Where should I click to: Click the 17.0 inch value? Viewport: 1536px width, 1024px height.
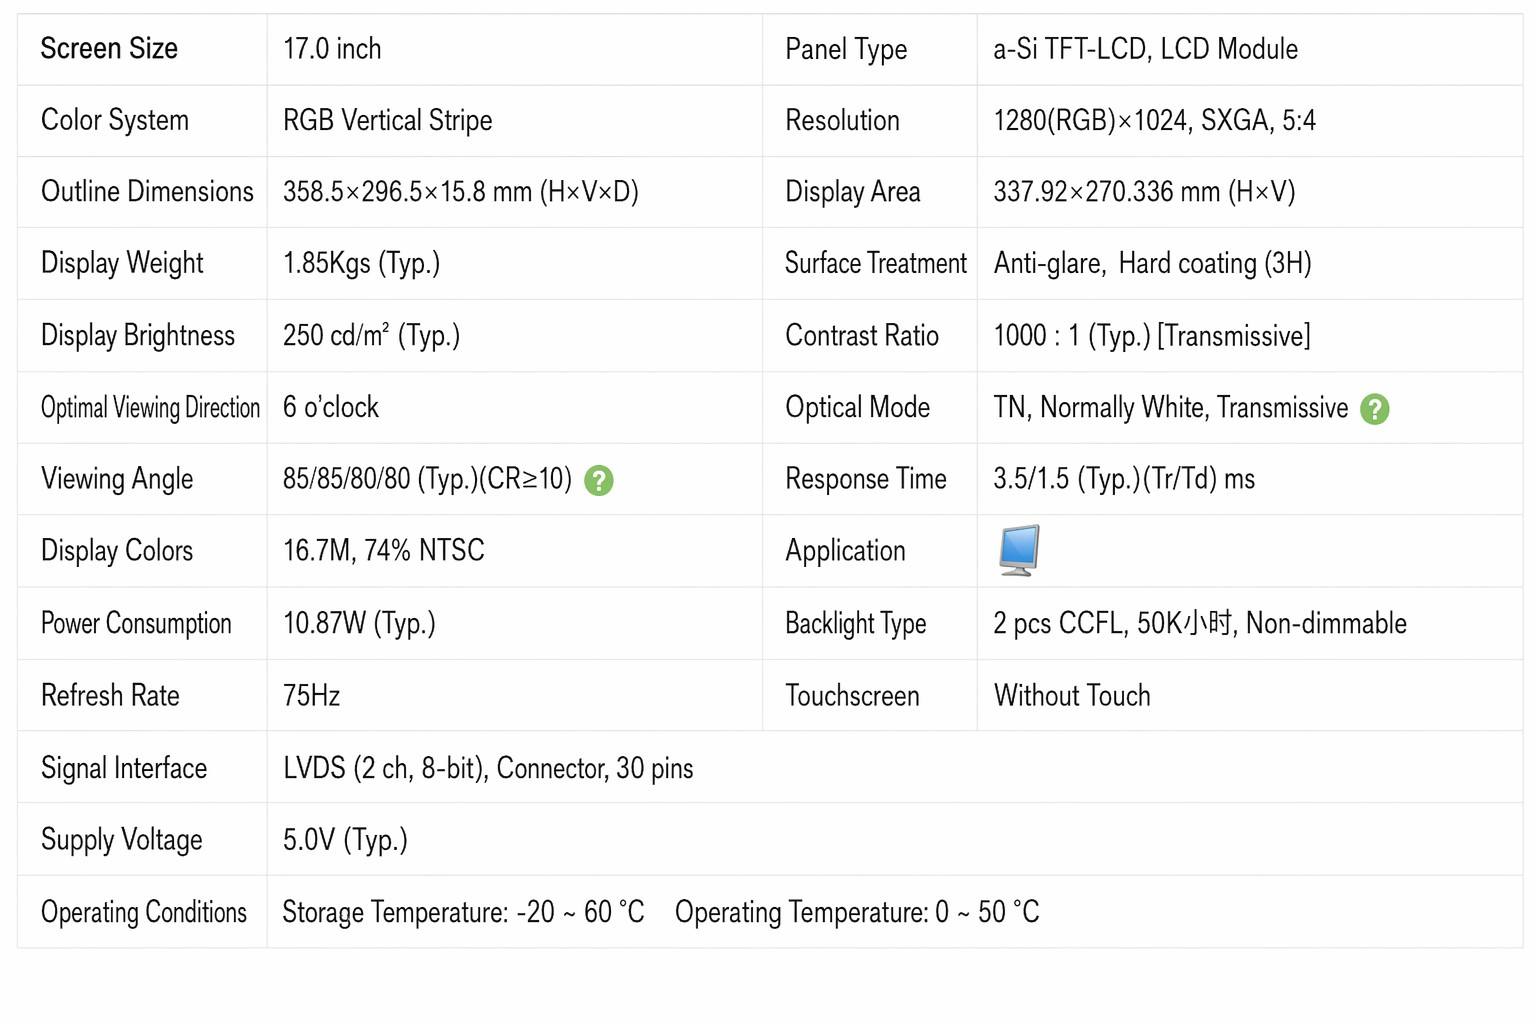pos(332,49)
